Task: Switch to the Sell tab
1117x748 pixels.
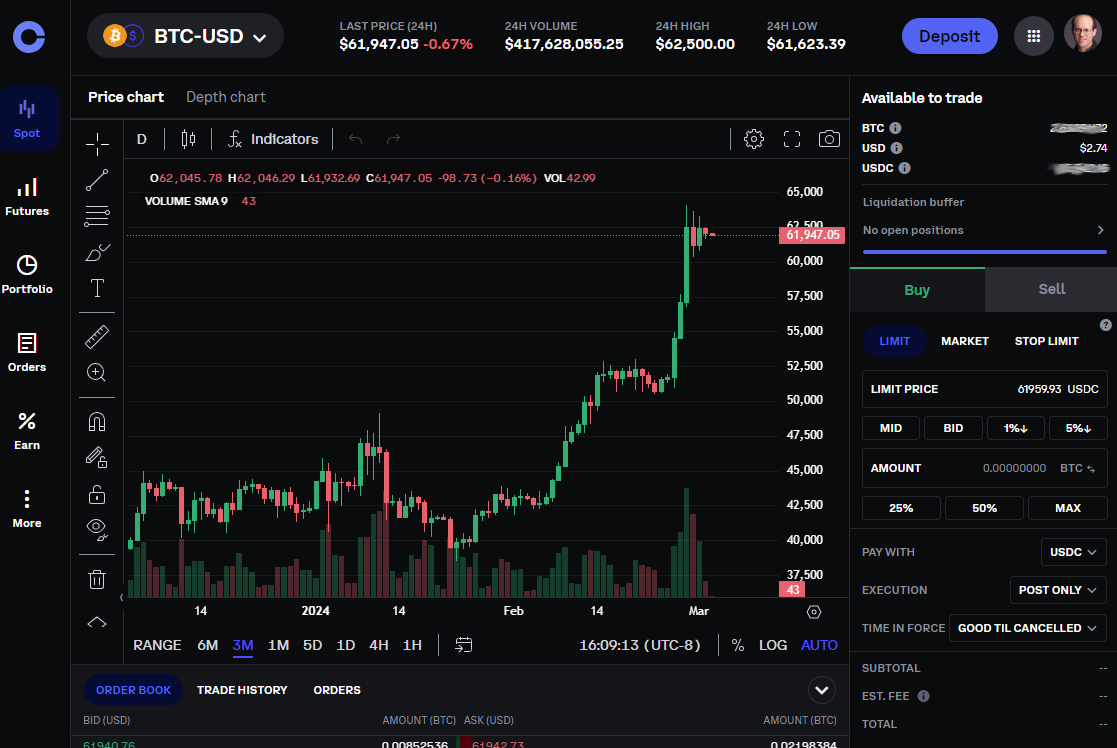Action: [x=1051, y=289]
